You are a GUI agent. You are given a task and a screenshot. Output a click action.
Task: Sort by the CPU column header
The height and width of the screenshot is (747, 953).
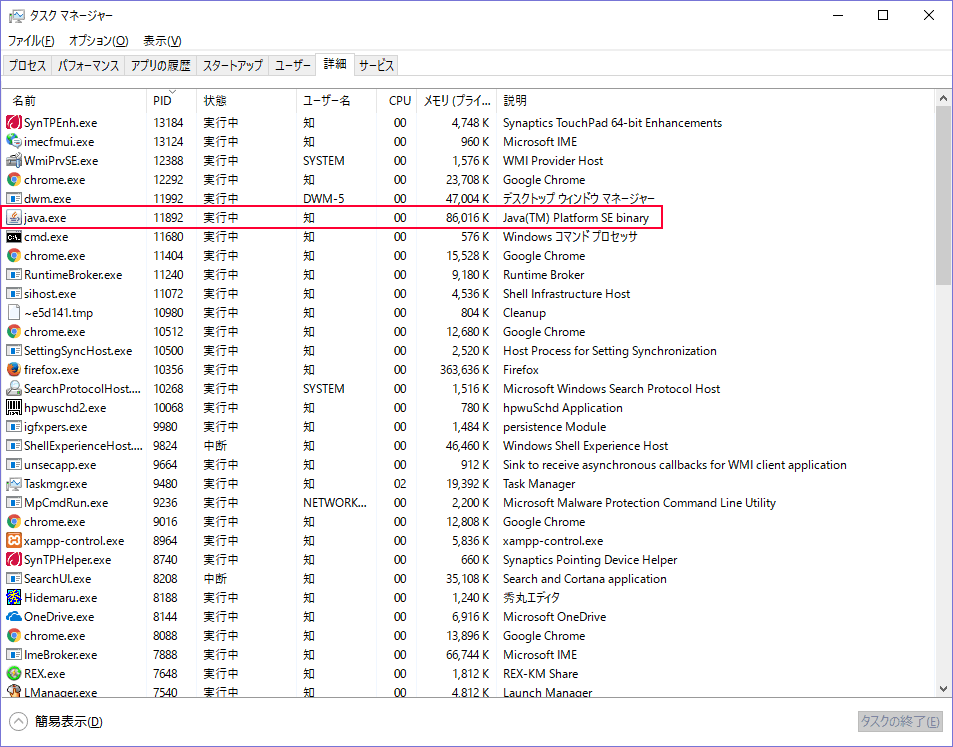pyautogui.click(x=397, y=101)
